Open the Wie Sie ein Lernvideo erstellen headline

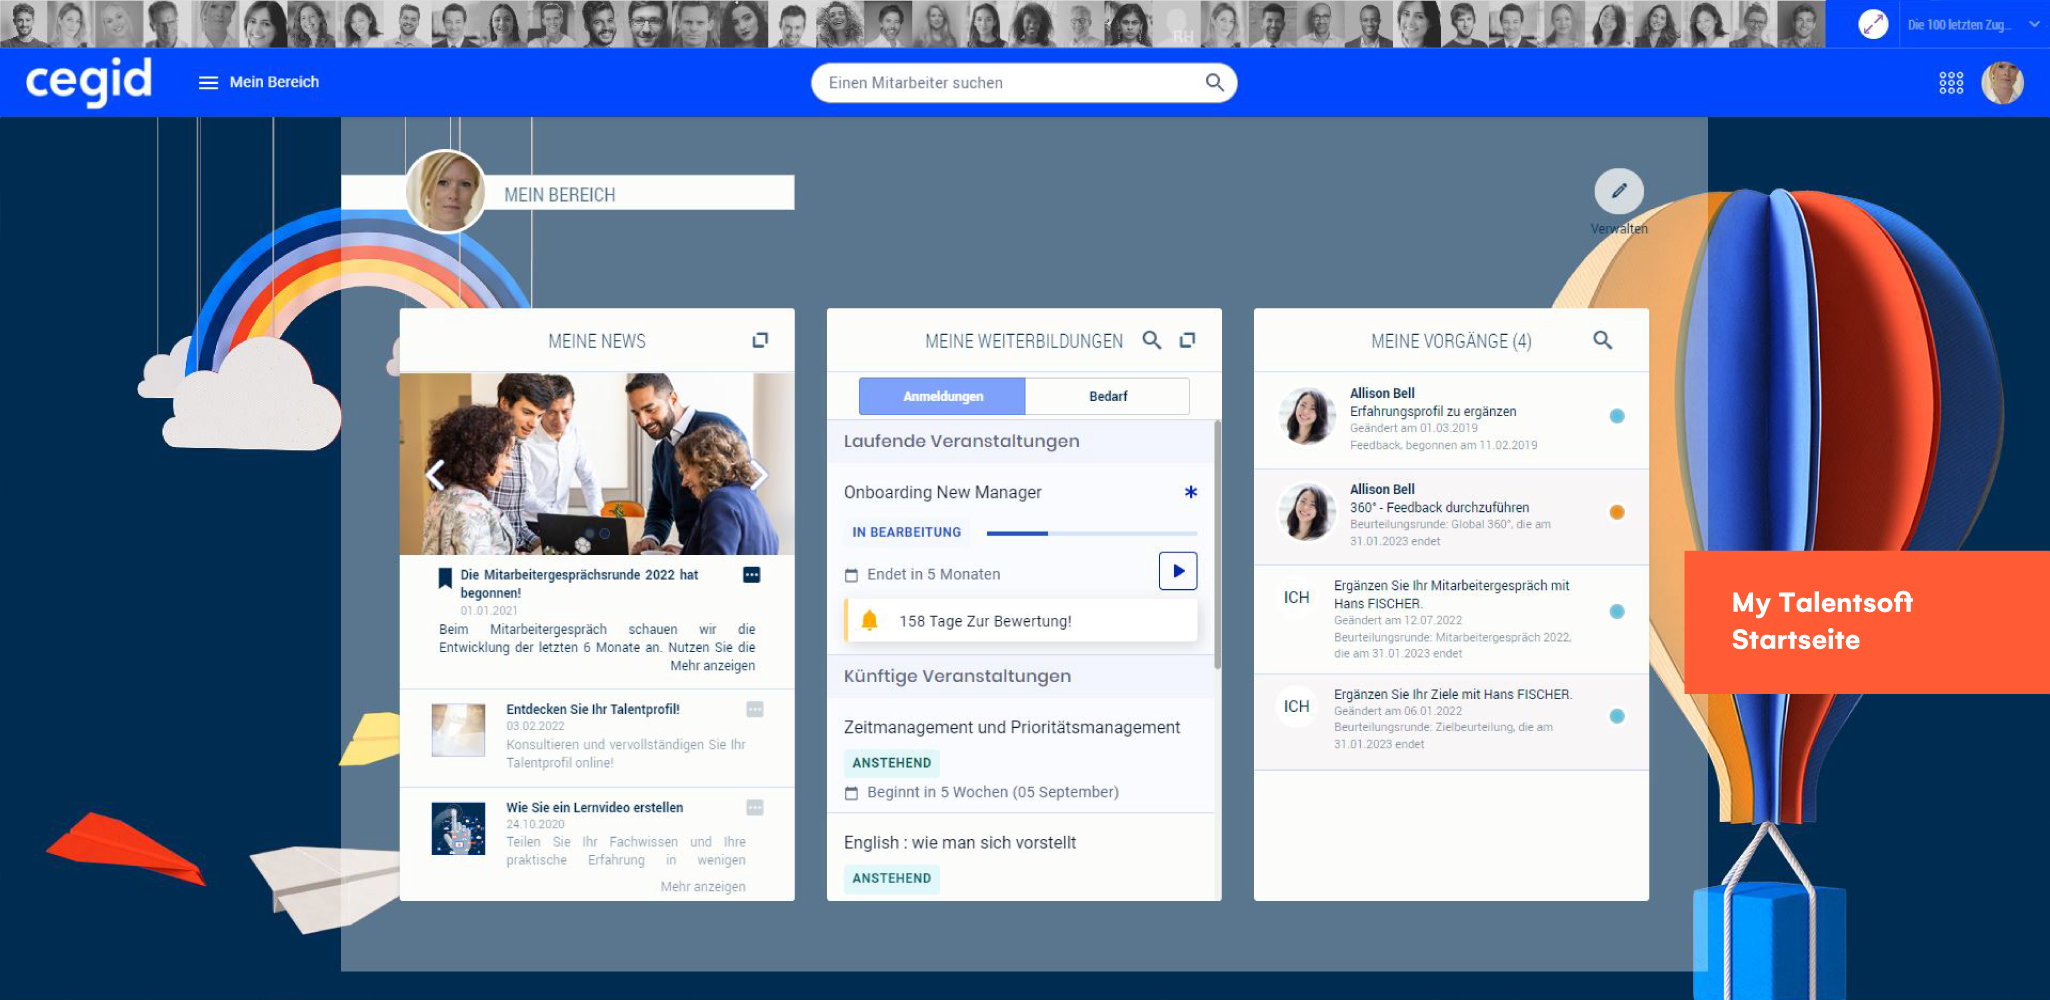tap(595, 807)
